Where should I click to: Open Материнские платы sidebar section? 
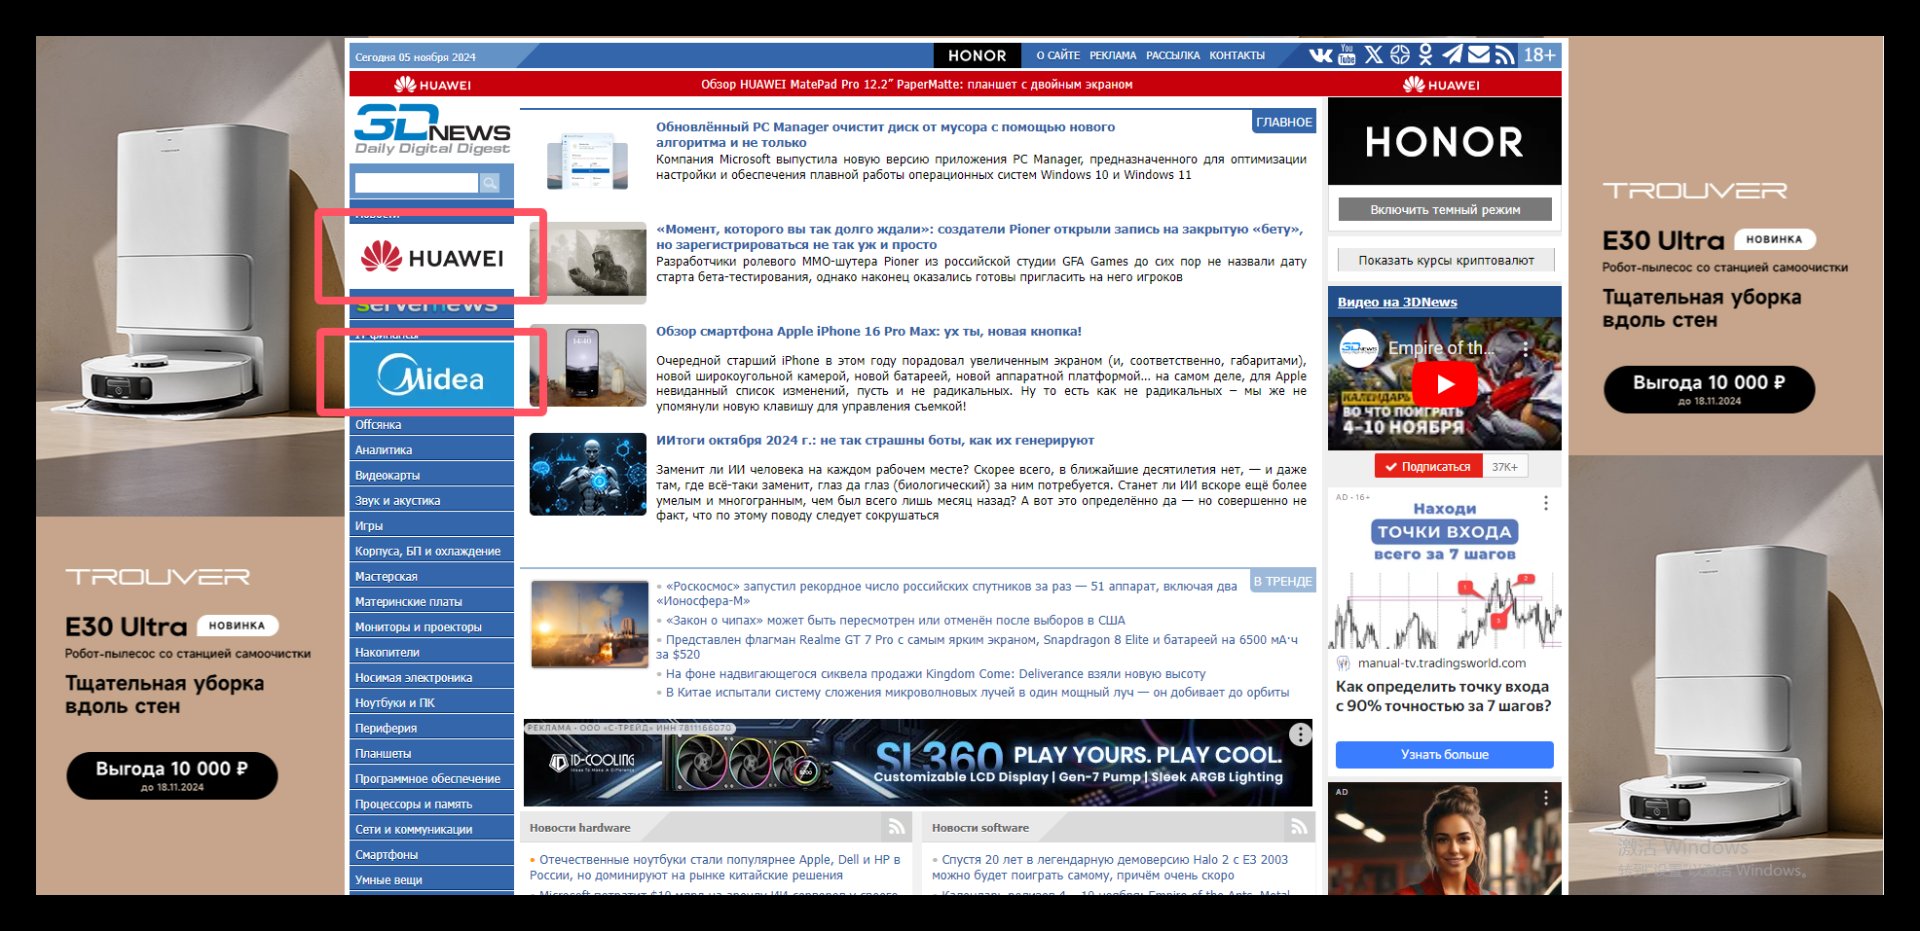point(432,602)
